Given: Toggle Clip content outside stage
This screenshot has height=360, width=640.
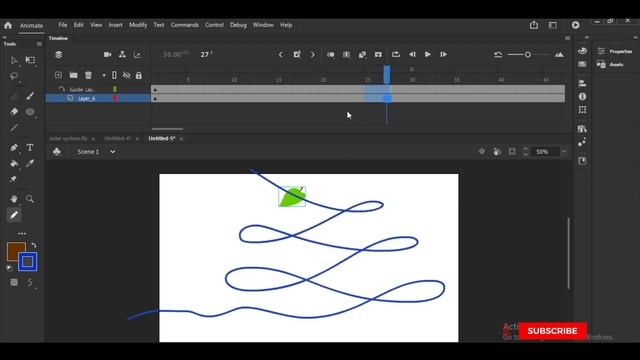Looking at the screenshot, I should pyautogui.click(x=512, y=151).
